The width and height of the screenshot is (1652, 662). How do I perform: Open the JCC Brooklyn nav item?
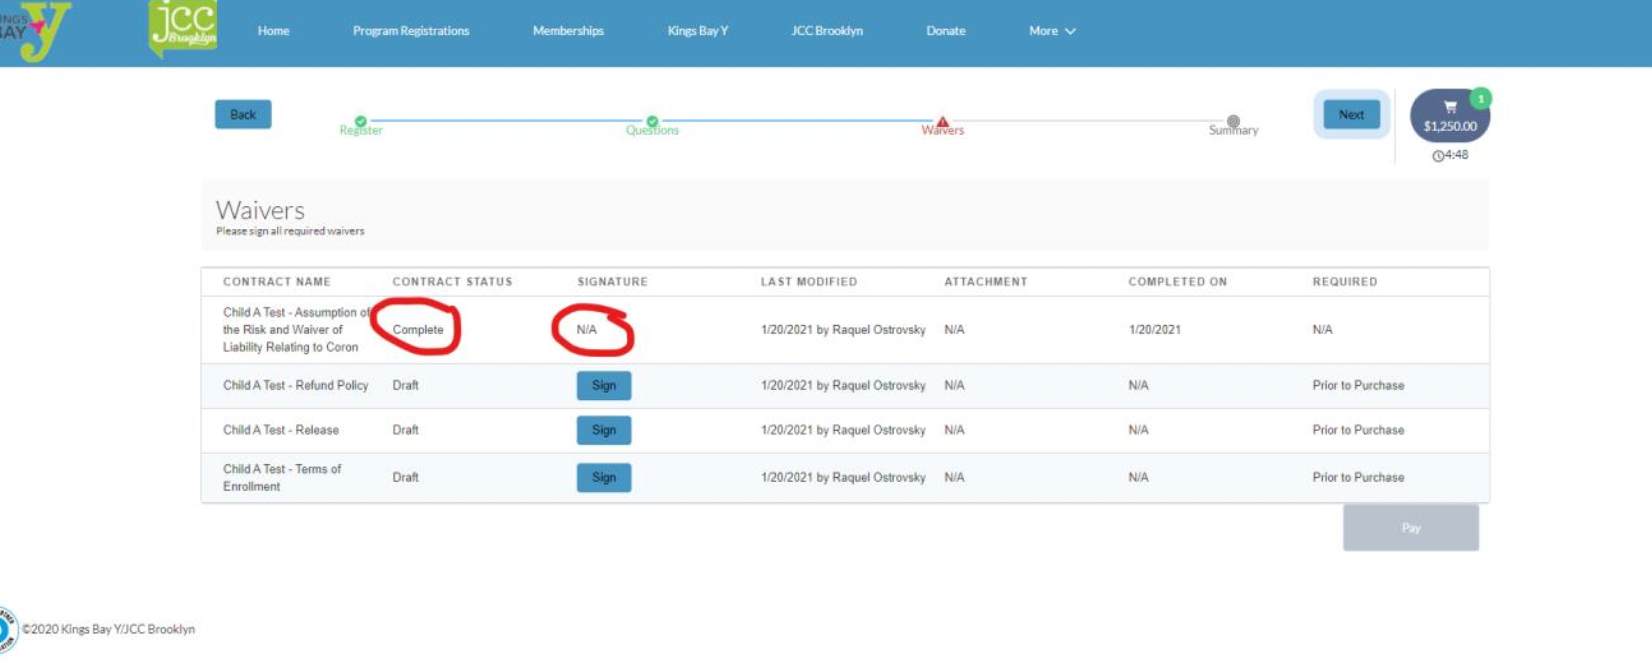827,31
